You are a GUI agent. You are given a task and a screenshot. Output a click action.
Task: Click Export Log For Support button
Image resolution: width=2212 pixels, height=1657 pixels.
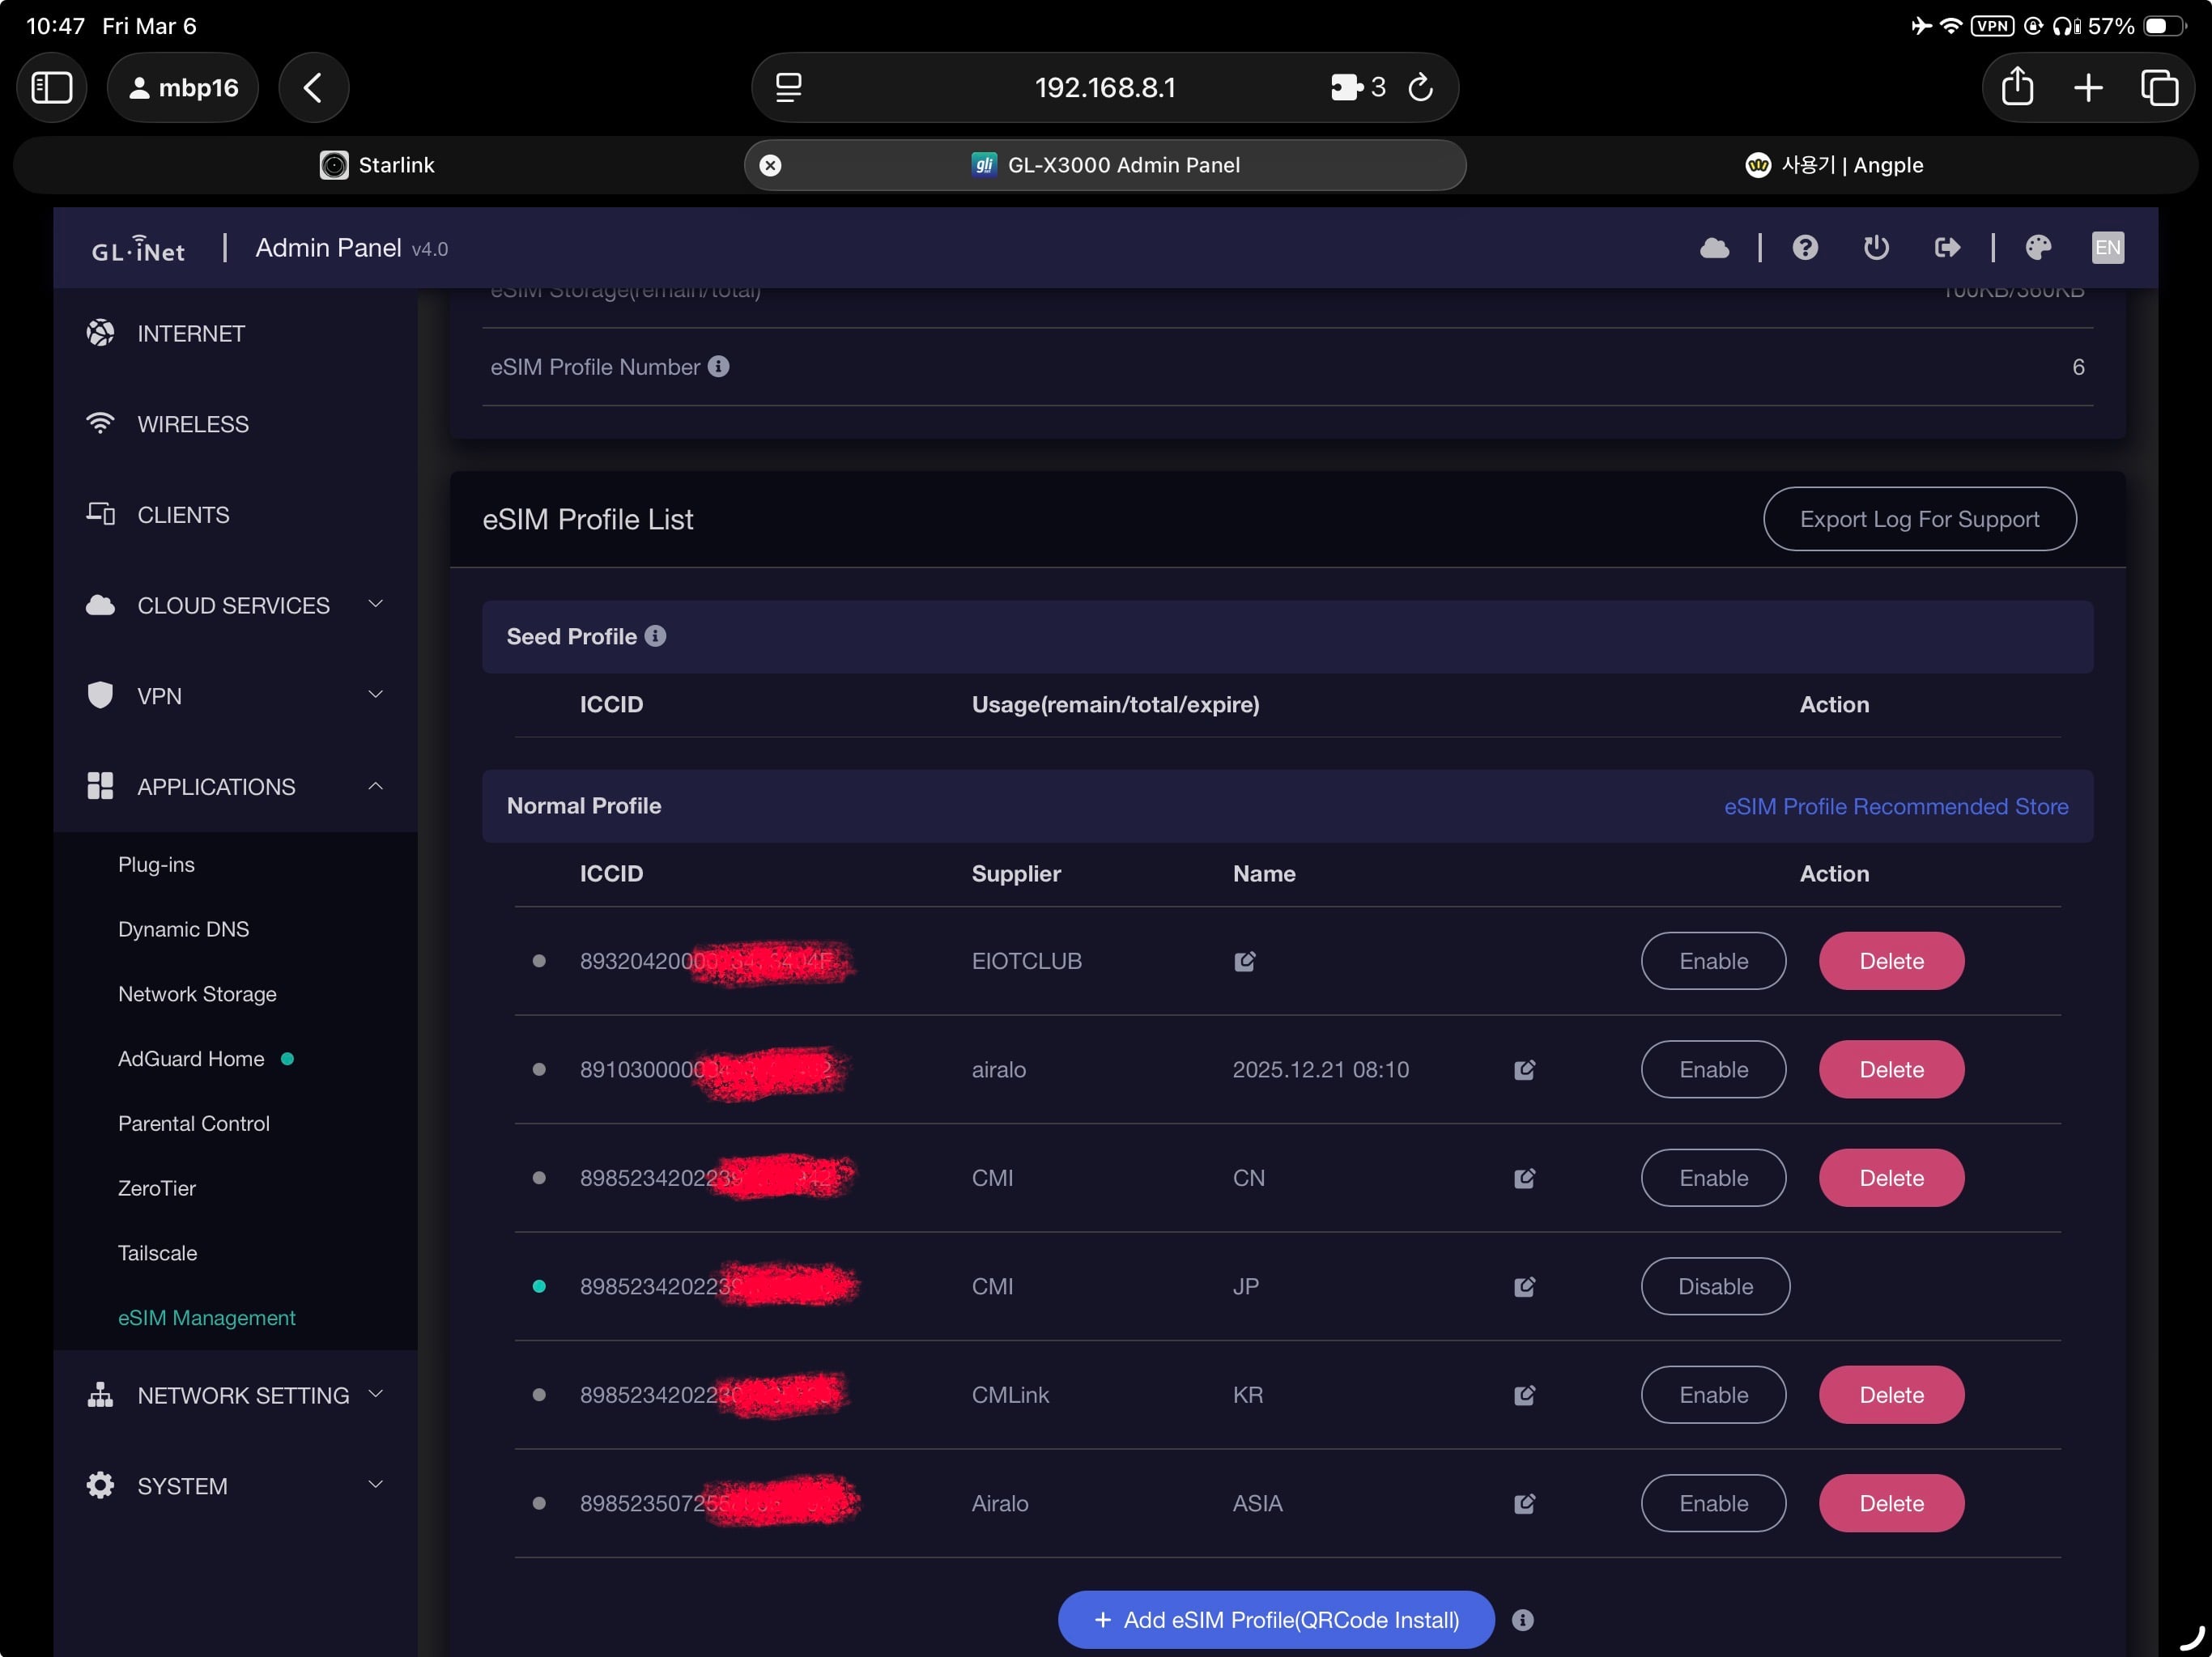click(1919, 519)
